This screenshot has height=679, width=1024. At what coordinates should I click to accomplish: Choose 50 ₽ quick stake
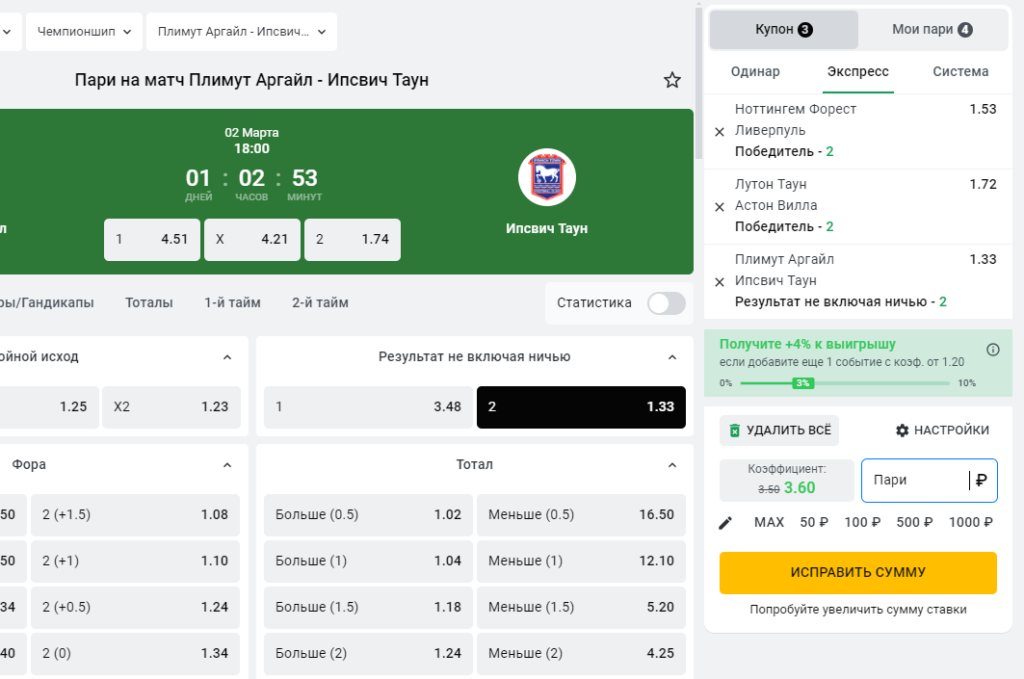814,522
